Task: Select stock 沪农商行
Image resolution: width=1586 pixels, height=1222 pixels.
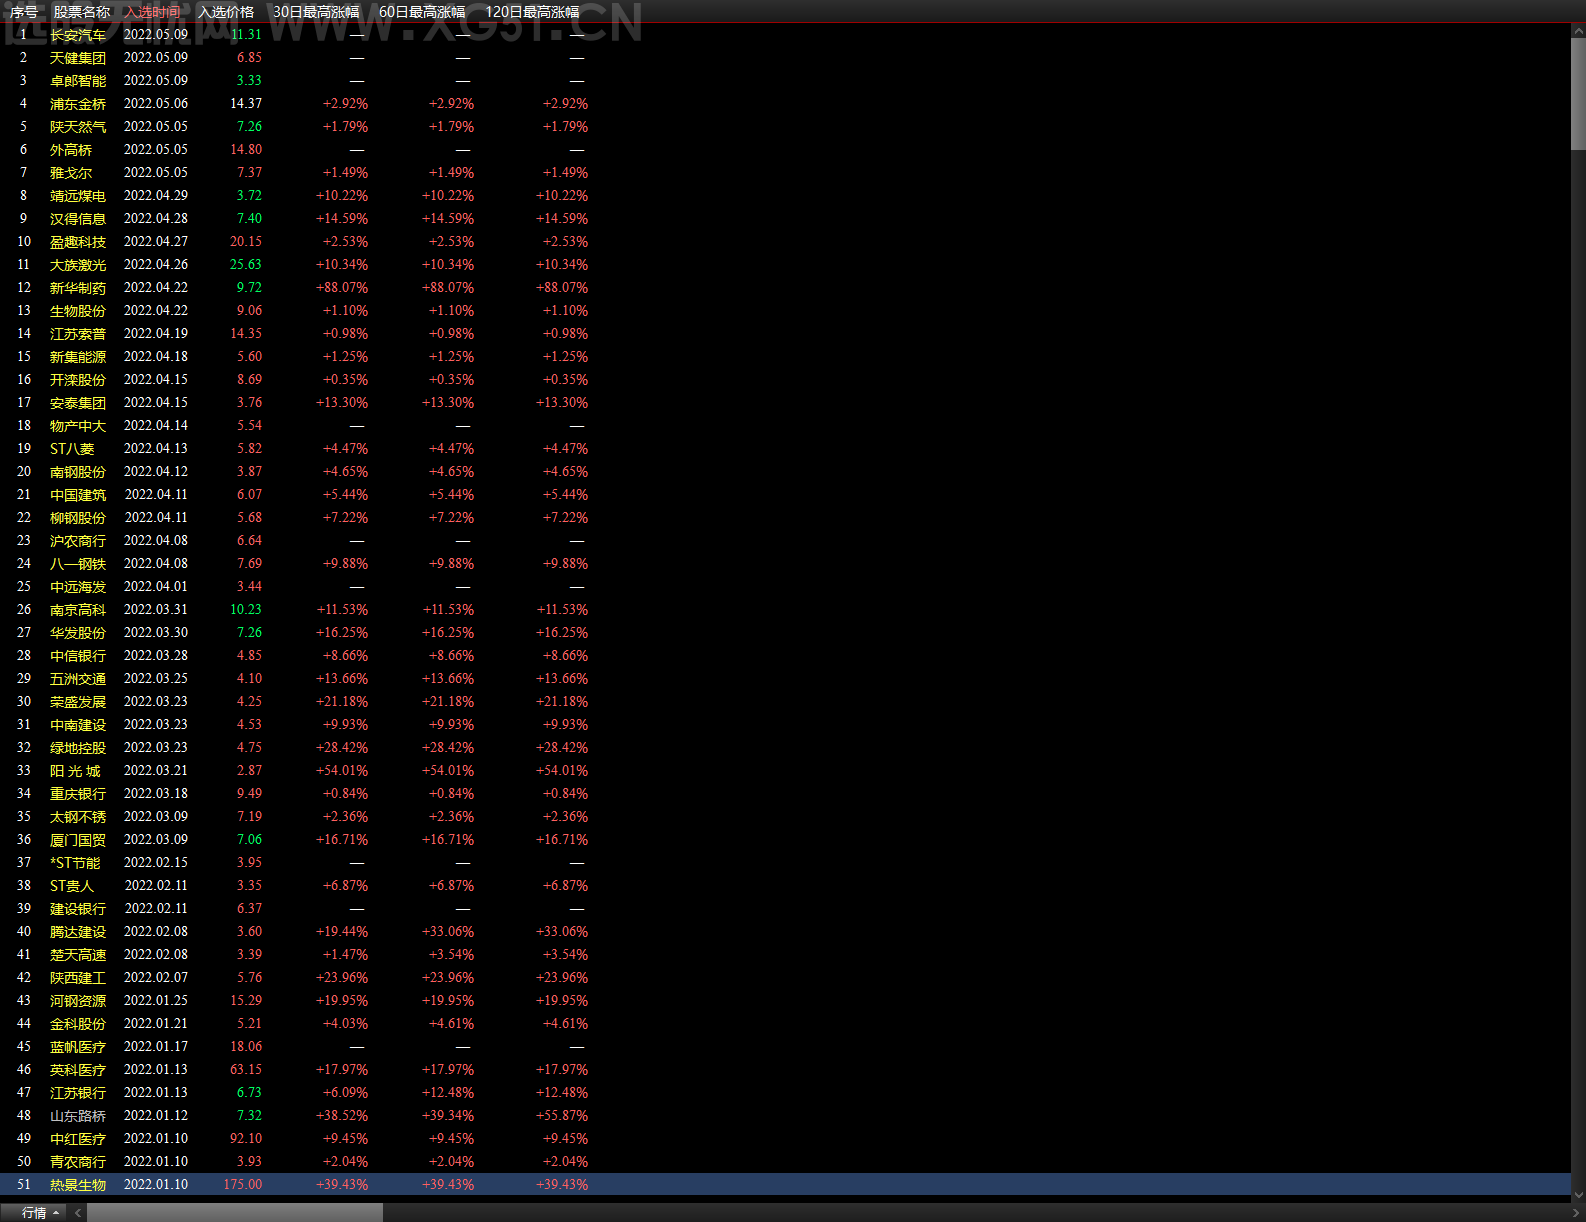Action: 78,541
